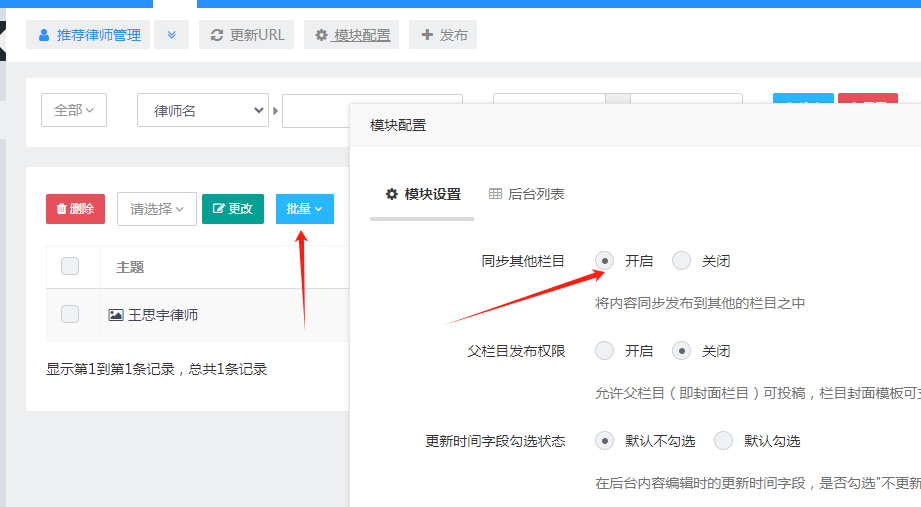Click the trash icon in 删除 button

pos(61,209)
